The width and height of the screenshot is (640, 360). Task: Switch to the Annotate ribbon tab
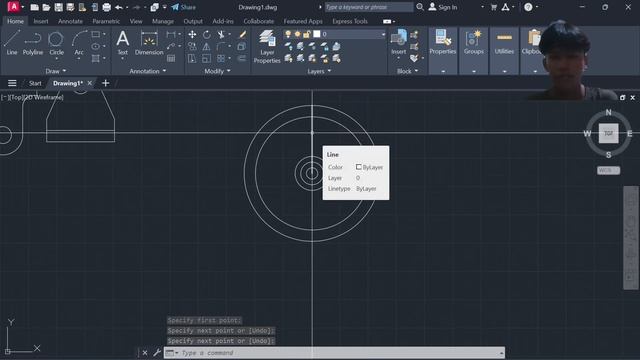point(70,21)
